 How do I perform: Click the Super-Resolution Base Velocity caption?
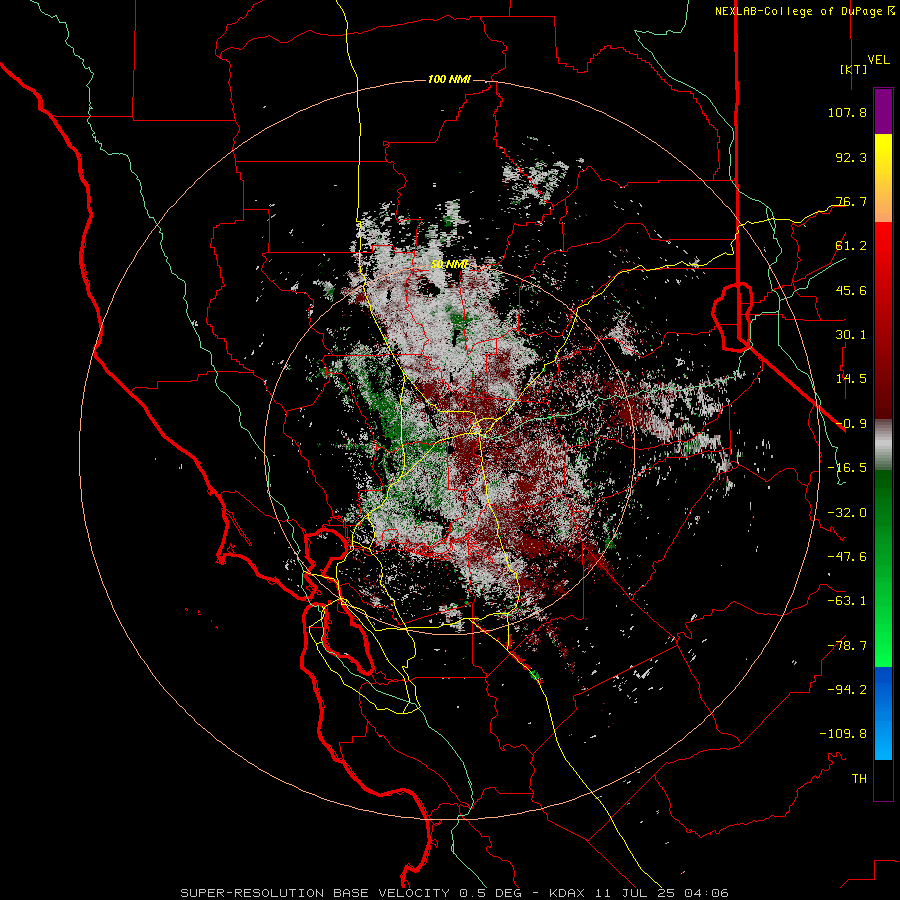[454, 893]
